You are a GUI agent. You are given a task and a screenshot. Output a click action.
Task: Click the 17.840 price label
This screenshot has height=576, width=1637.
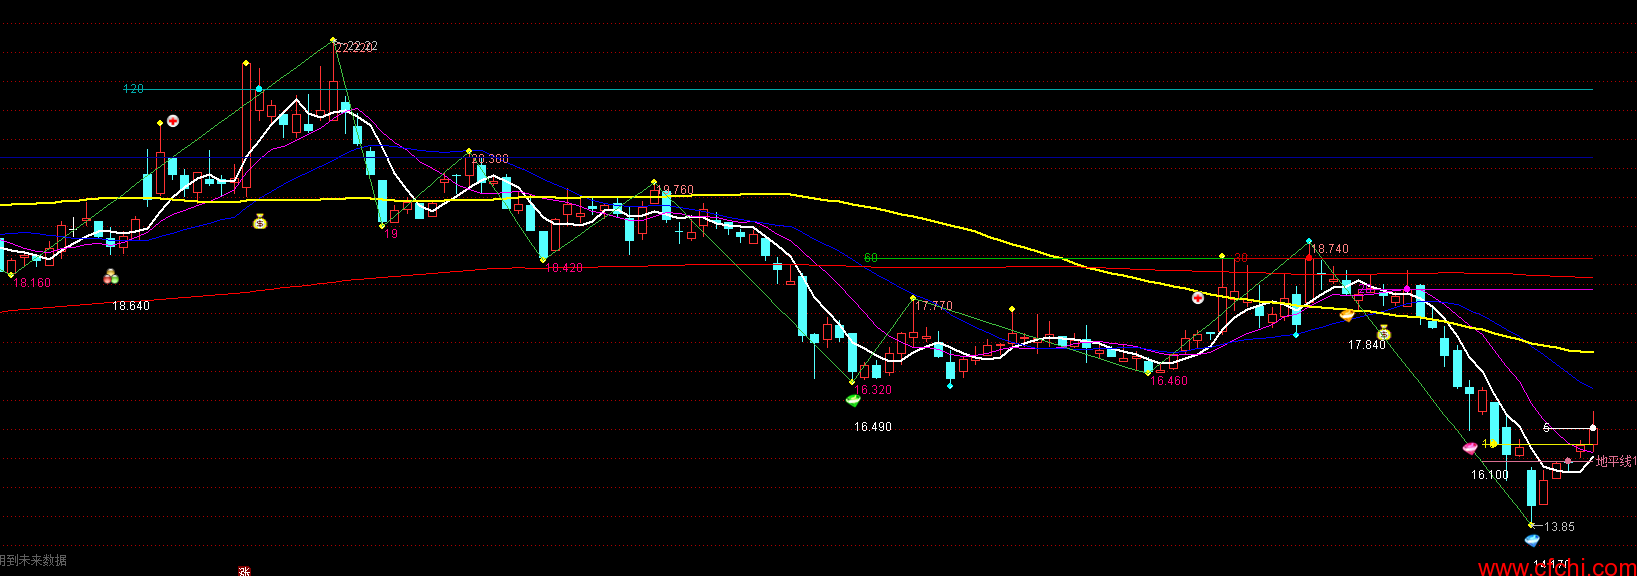coord(1367,345)
